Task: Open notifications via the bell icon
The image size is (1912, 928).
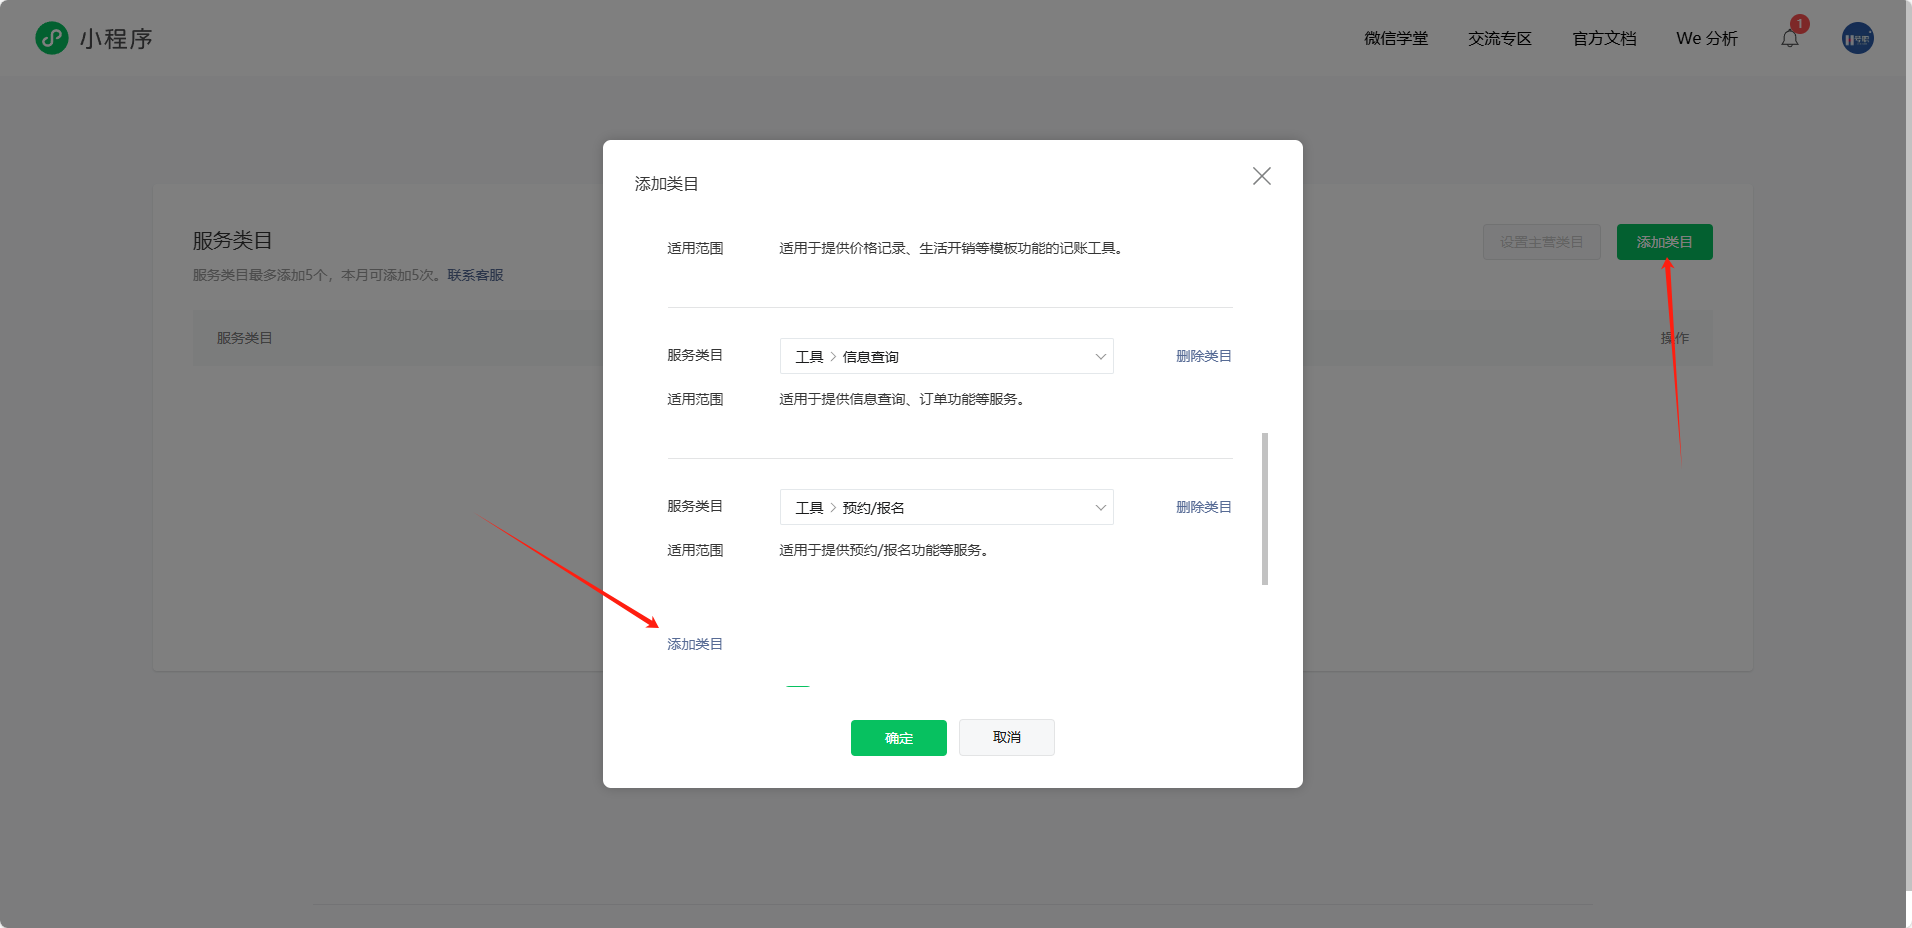Action: [x=1789, y=38]
